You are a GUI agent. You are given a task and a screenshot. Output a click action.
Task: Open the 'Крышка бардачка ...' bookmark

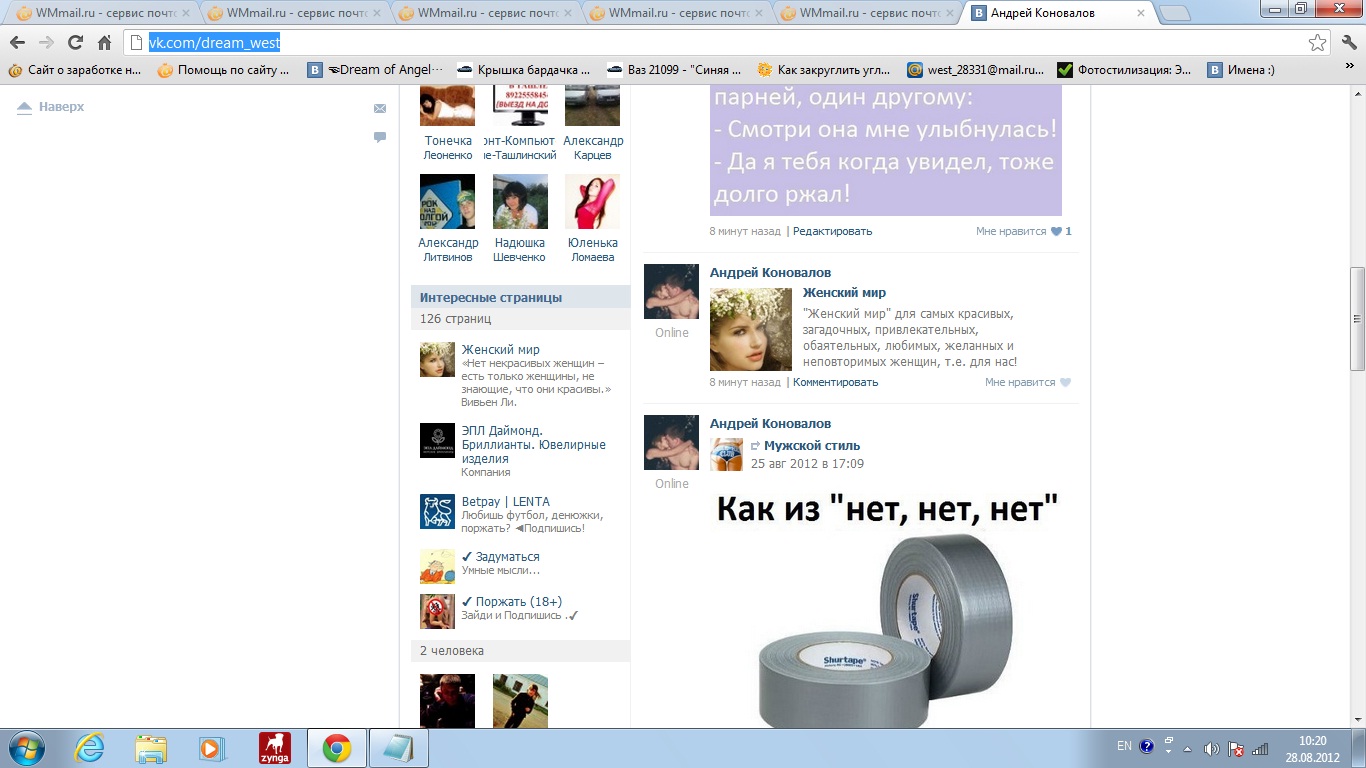pos(525,70)
